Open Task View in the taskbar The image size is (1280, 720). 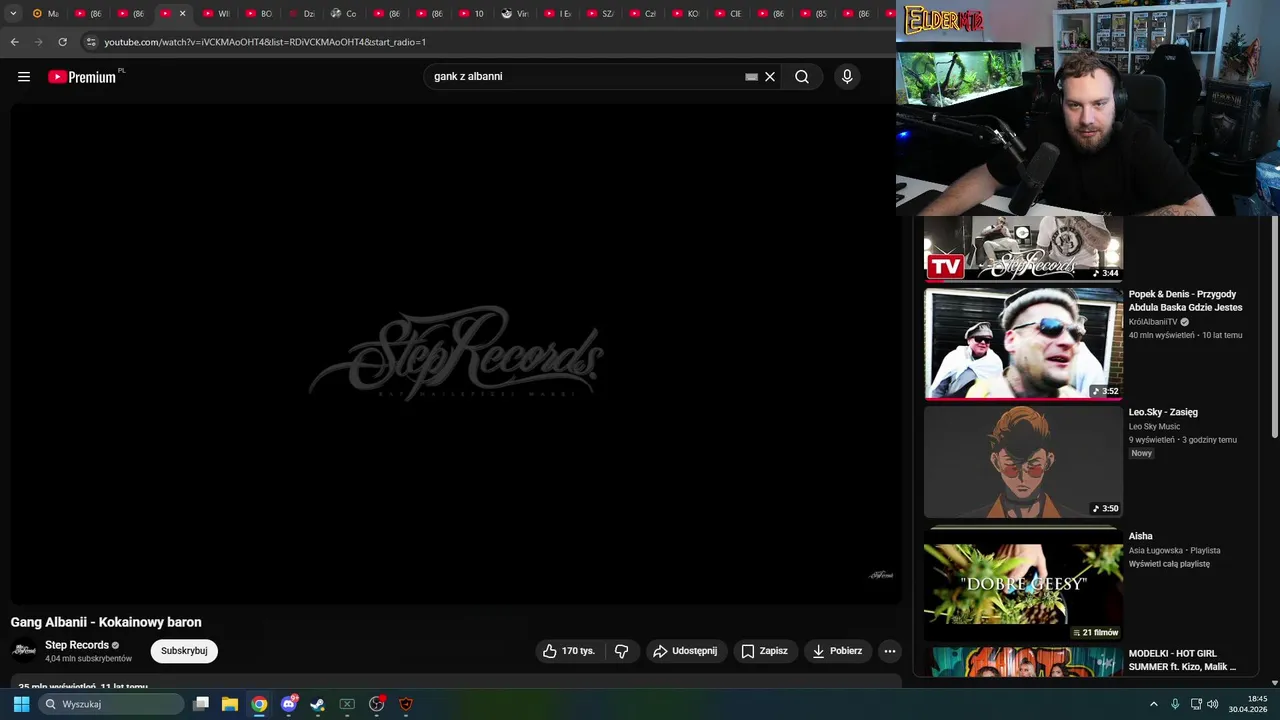[201, 704]
